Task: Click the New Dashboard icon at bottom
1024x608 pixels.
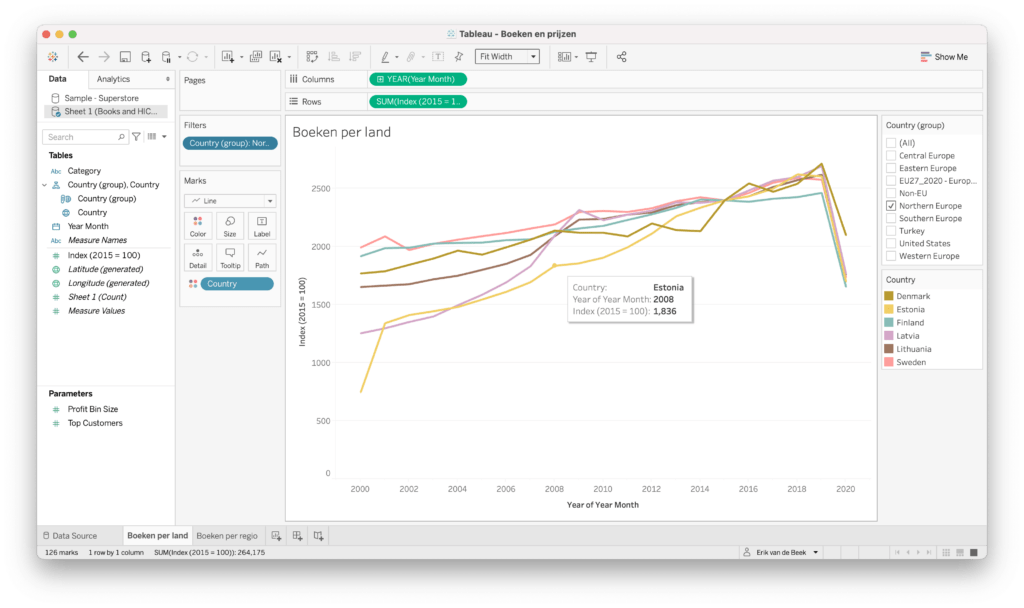Action: [297, 536]
